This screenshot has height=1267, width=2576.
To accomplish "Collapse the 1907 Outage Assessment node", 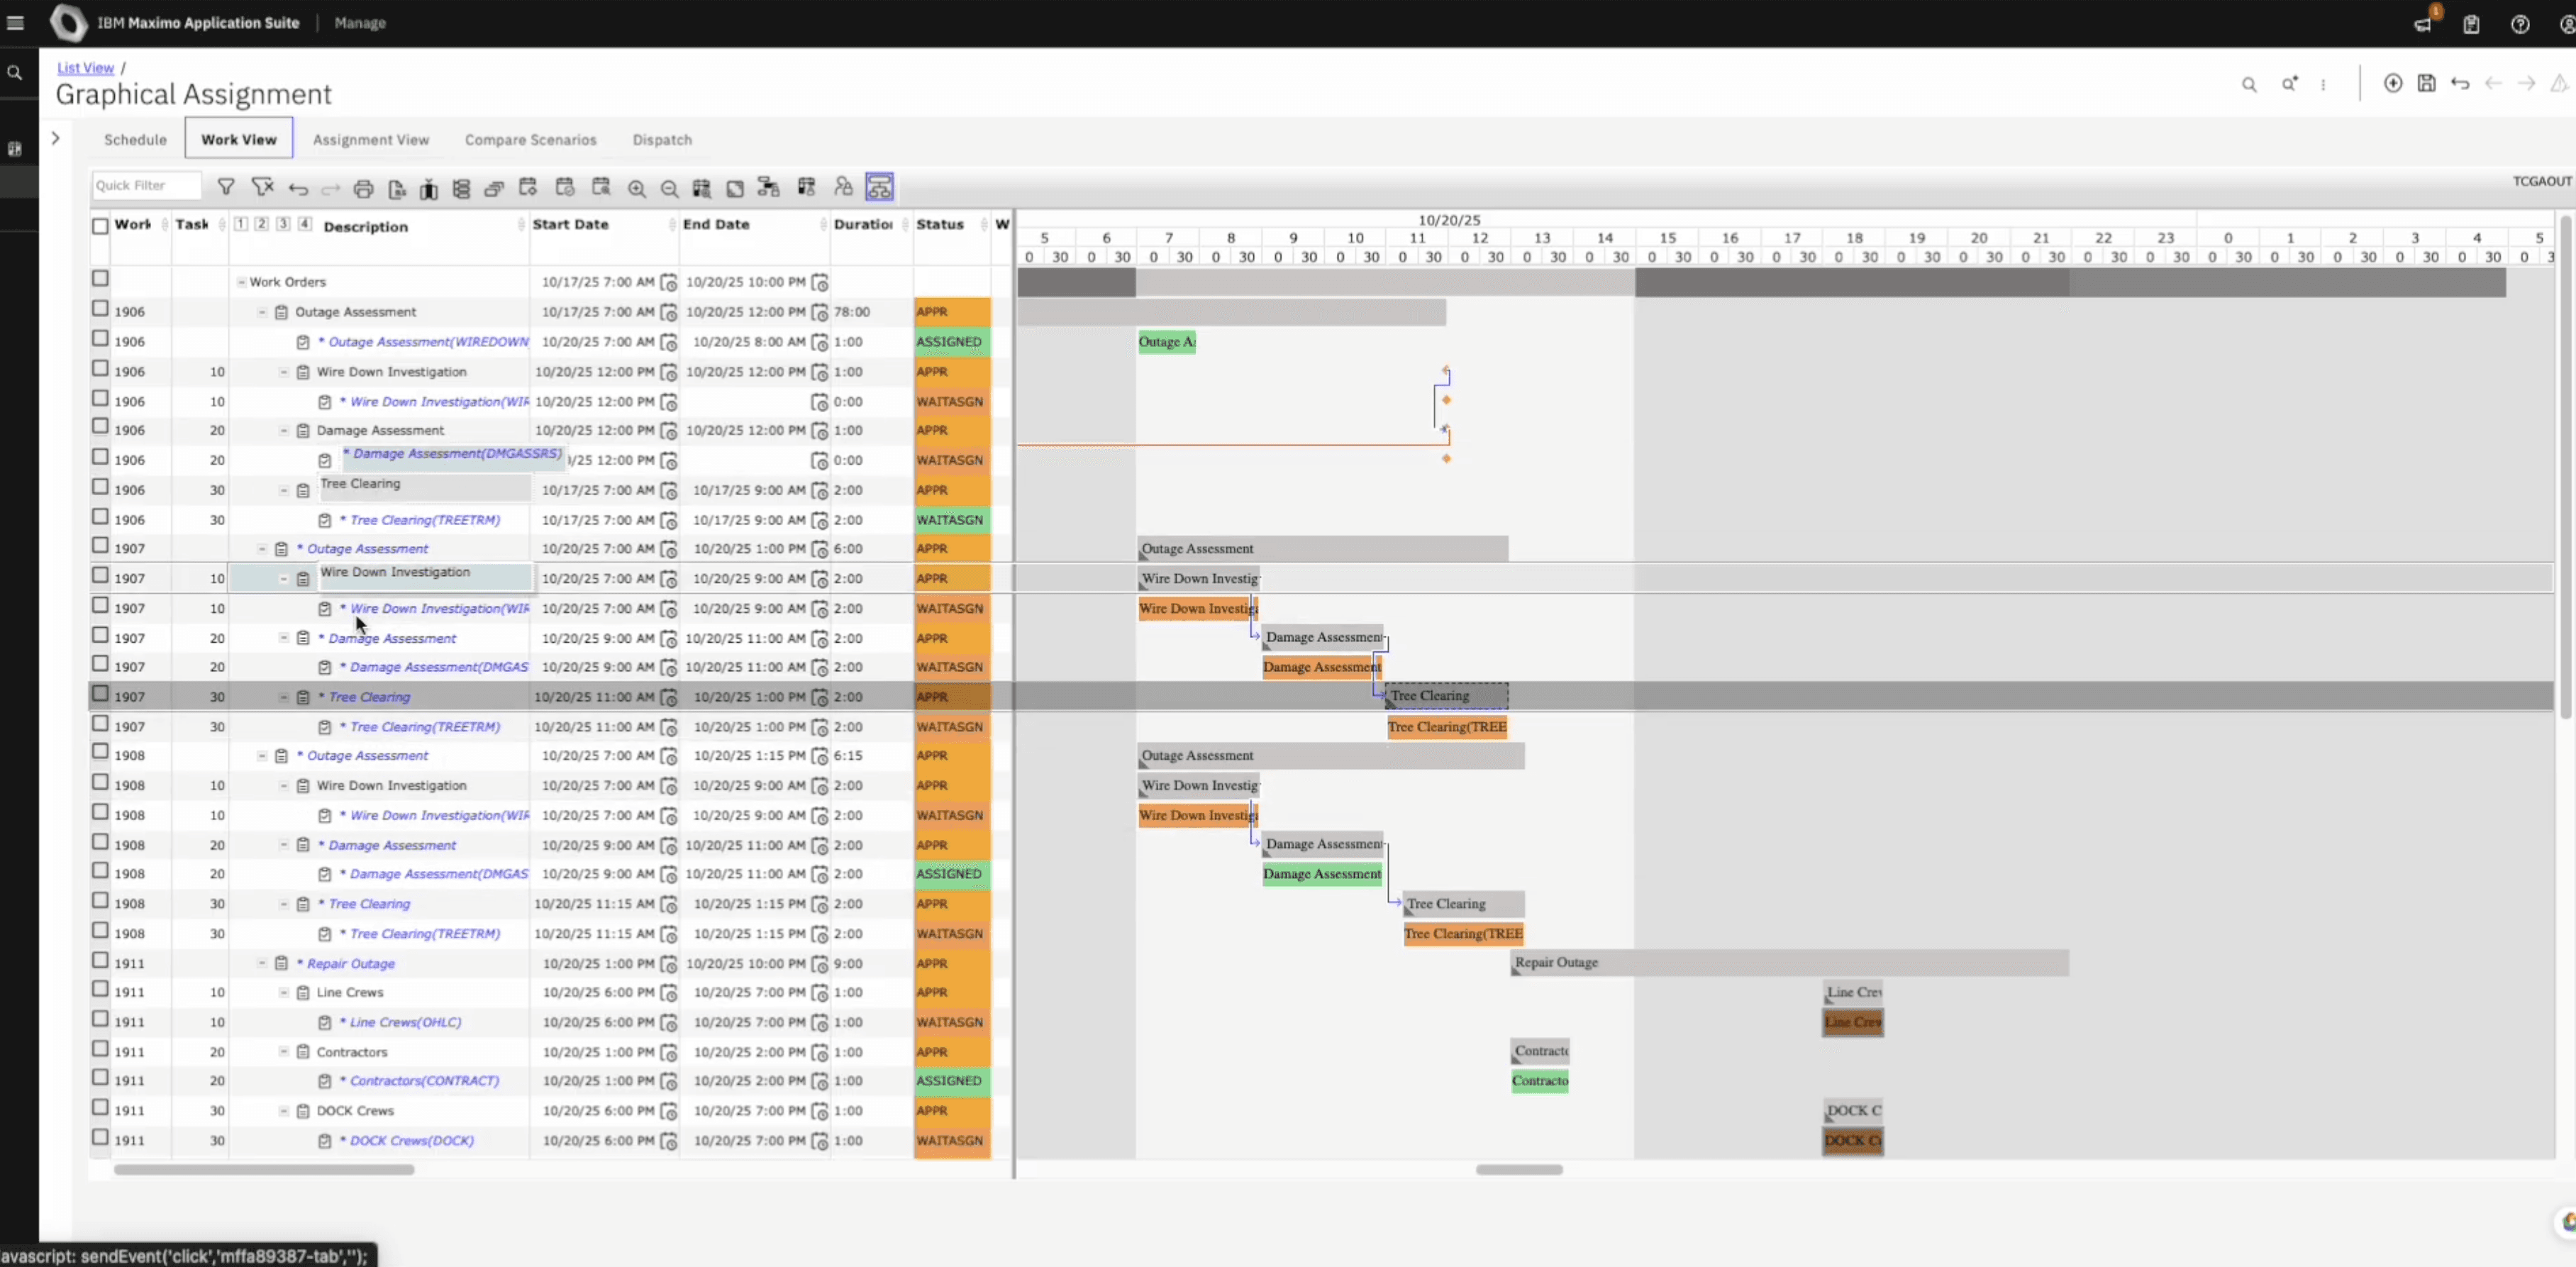I will (x=262, y=549).
